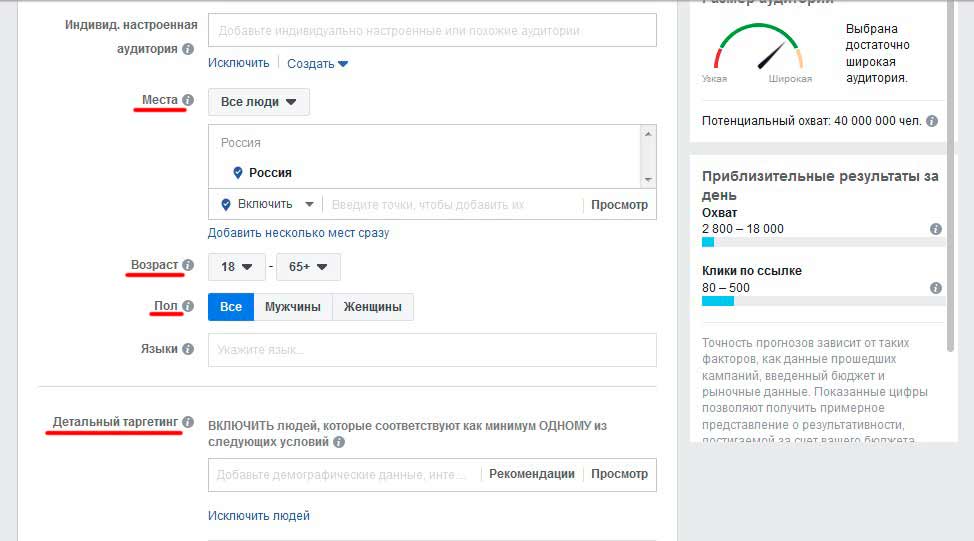Open the minimum age 18 dropdown

(x=237, y=267)
